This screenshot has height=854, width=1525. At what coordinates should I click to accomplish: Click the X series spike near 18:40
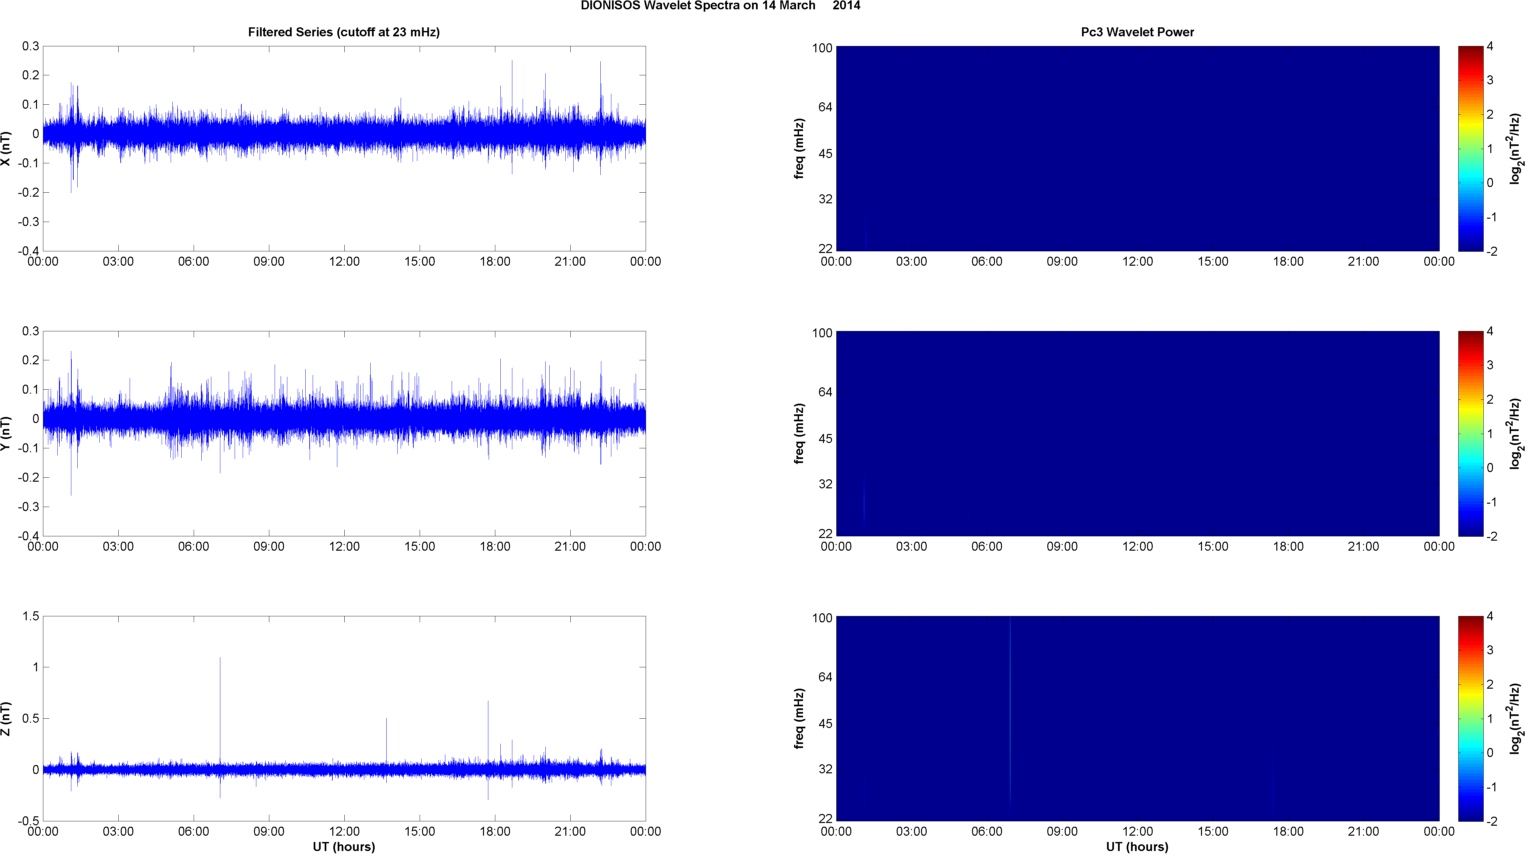512,90
